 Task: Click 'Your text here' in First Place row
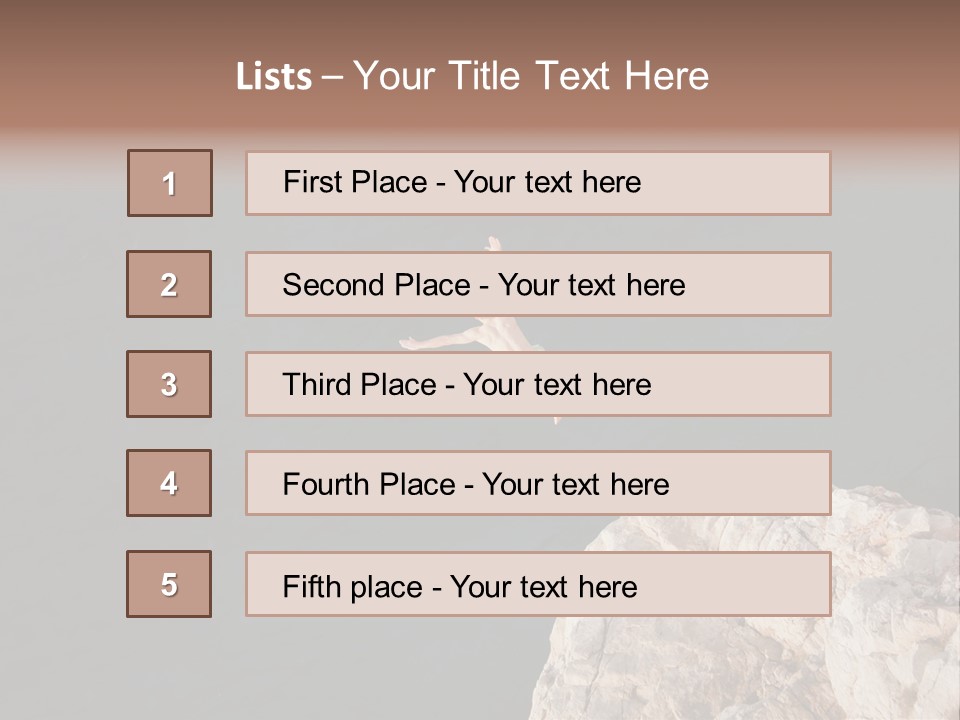[547, 182]
